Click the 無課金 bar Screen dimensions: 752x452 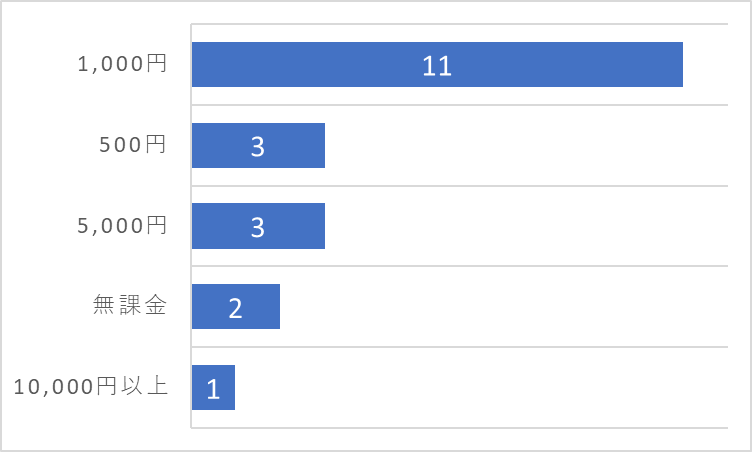pyautogui.click(x=235, y=307)
